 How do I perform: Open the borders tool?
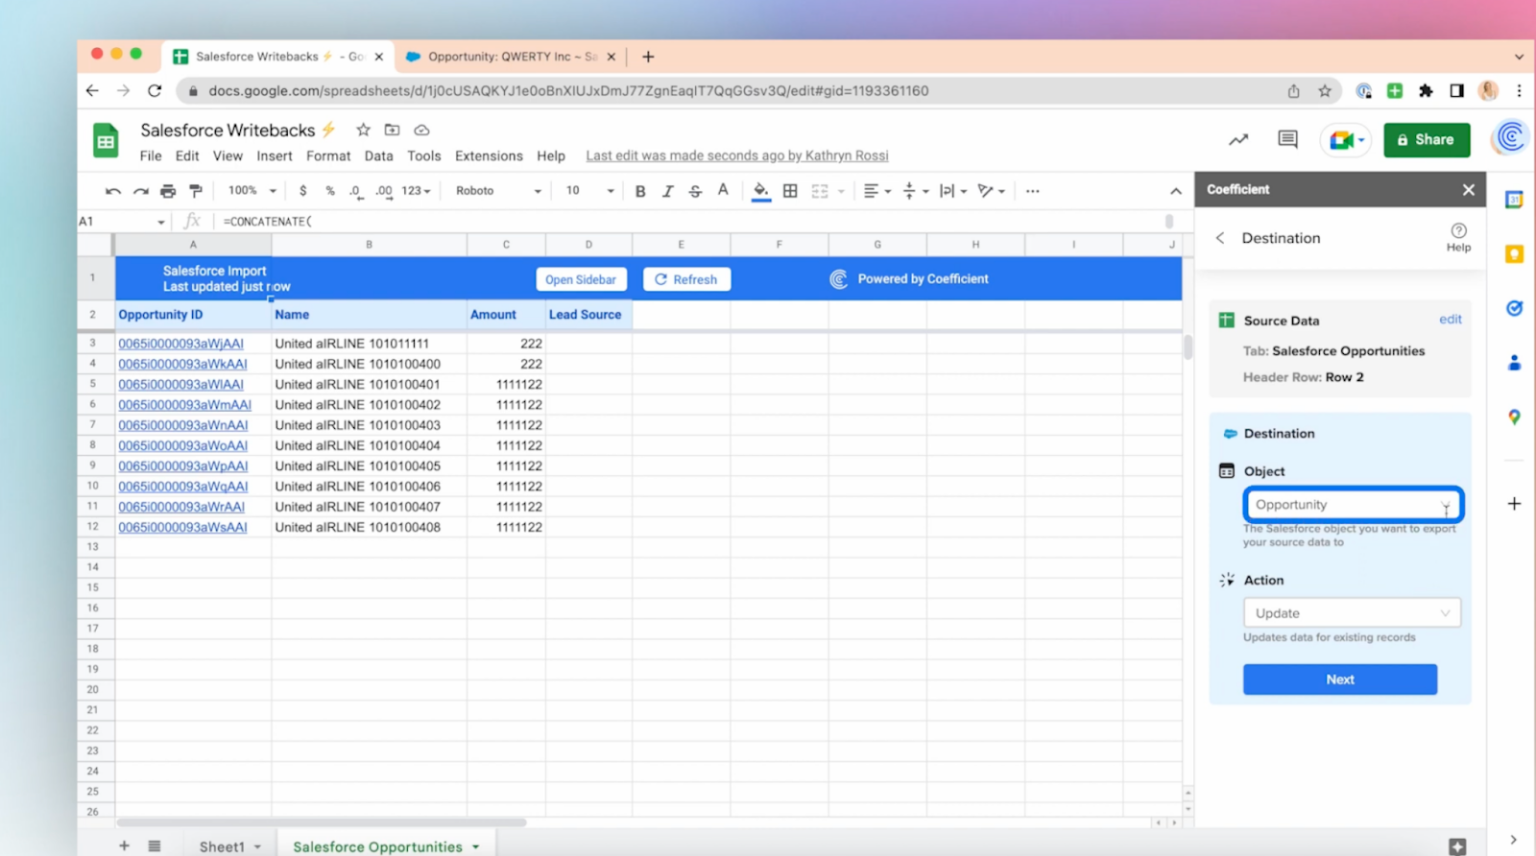[790, 191]
